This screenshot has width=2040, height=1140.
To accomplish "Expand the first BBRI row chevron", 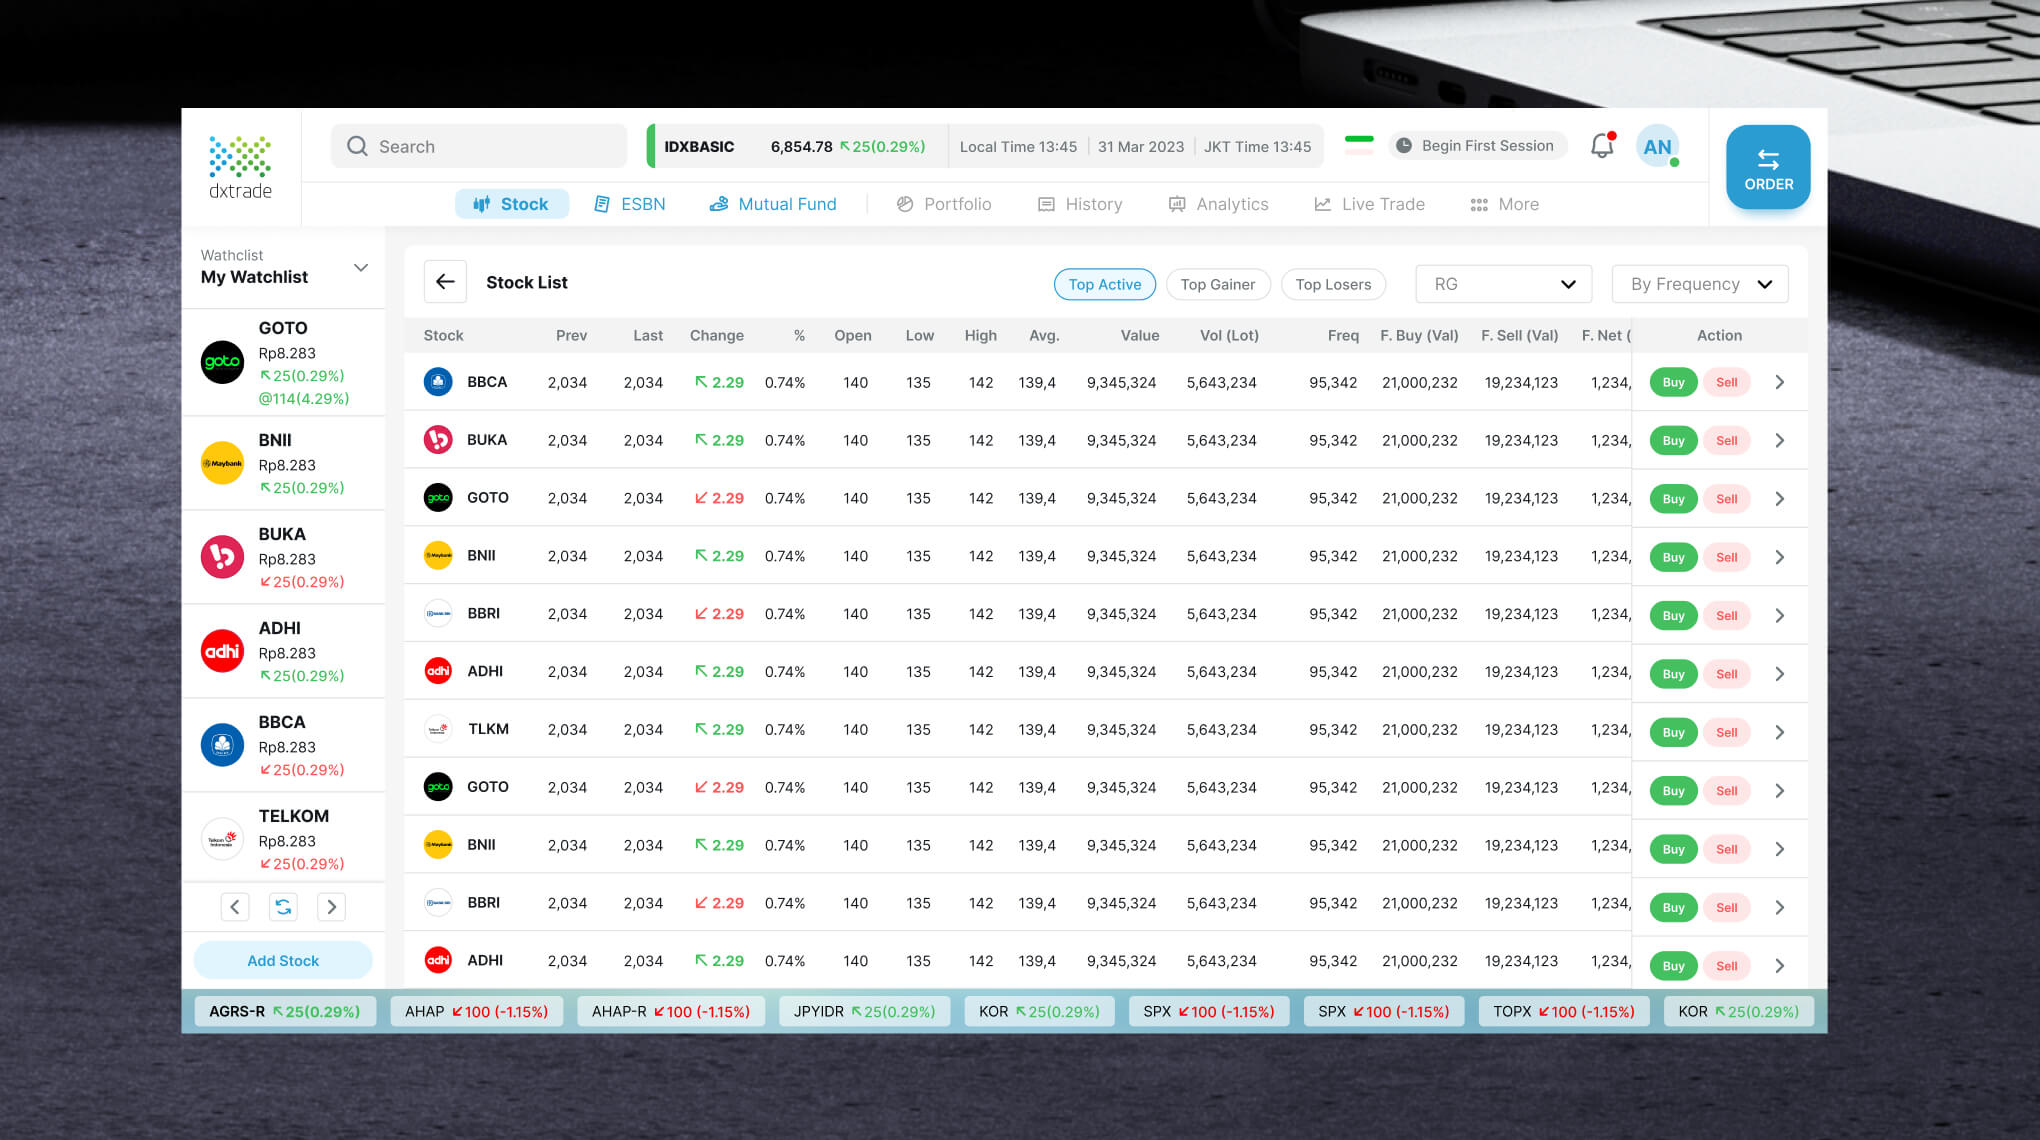I will coord(1780,615).
